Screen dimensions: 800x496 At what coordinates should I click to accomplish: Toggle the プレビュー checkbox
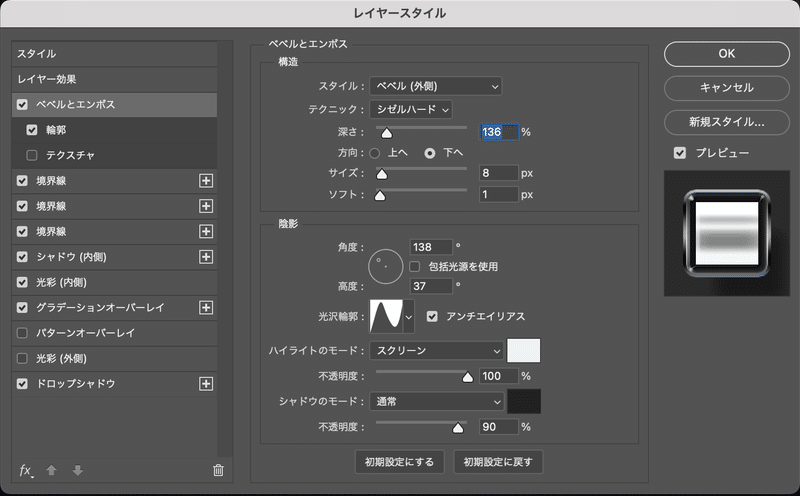coord(680,153)
